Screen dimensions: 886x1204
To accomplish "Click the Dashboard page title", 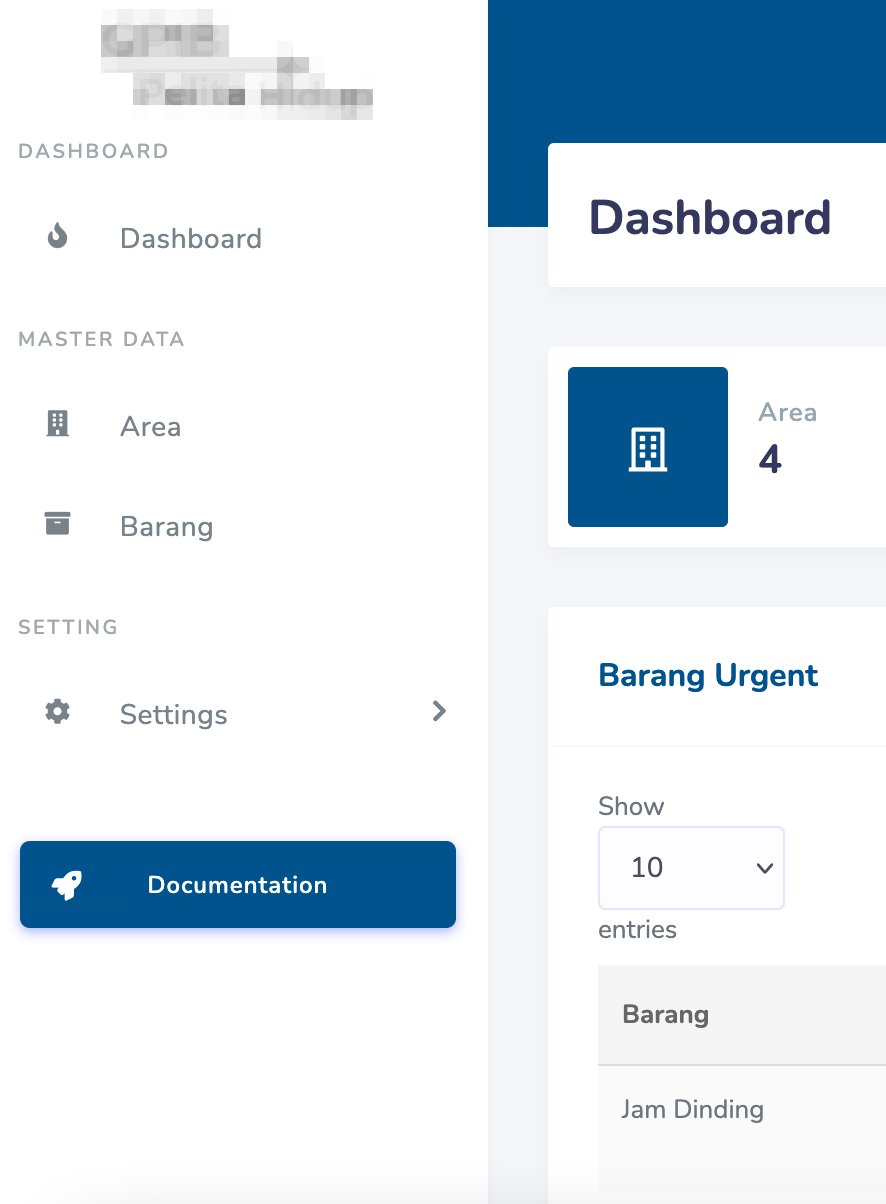I will click(x=710, y=216).
